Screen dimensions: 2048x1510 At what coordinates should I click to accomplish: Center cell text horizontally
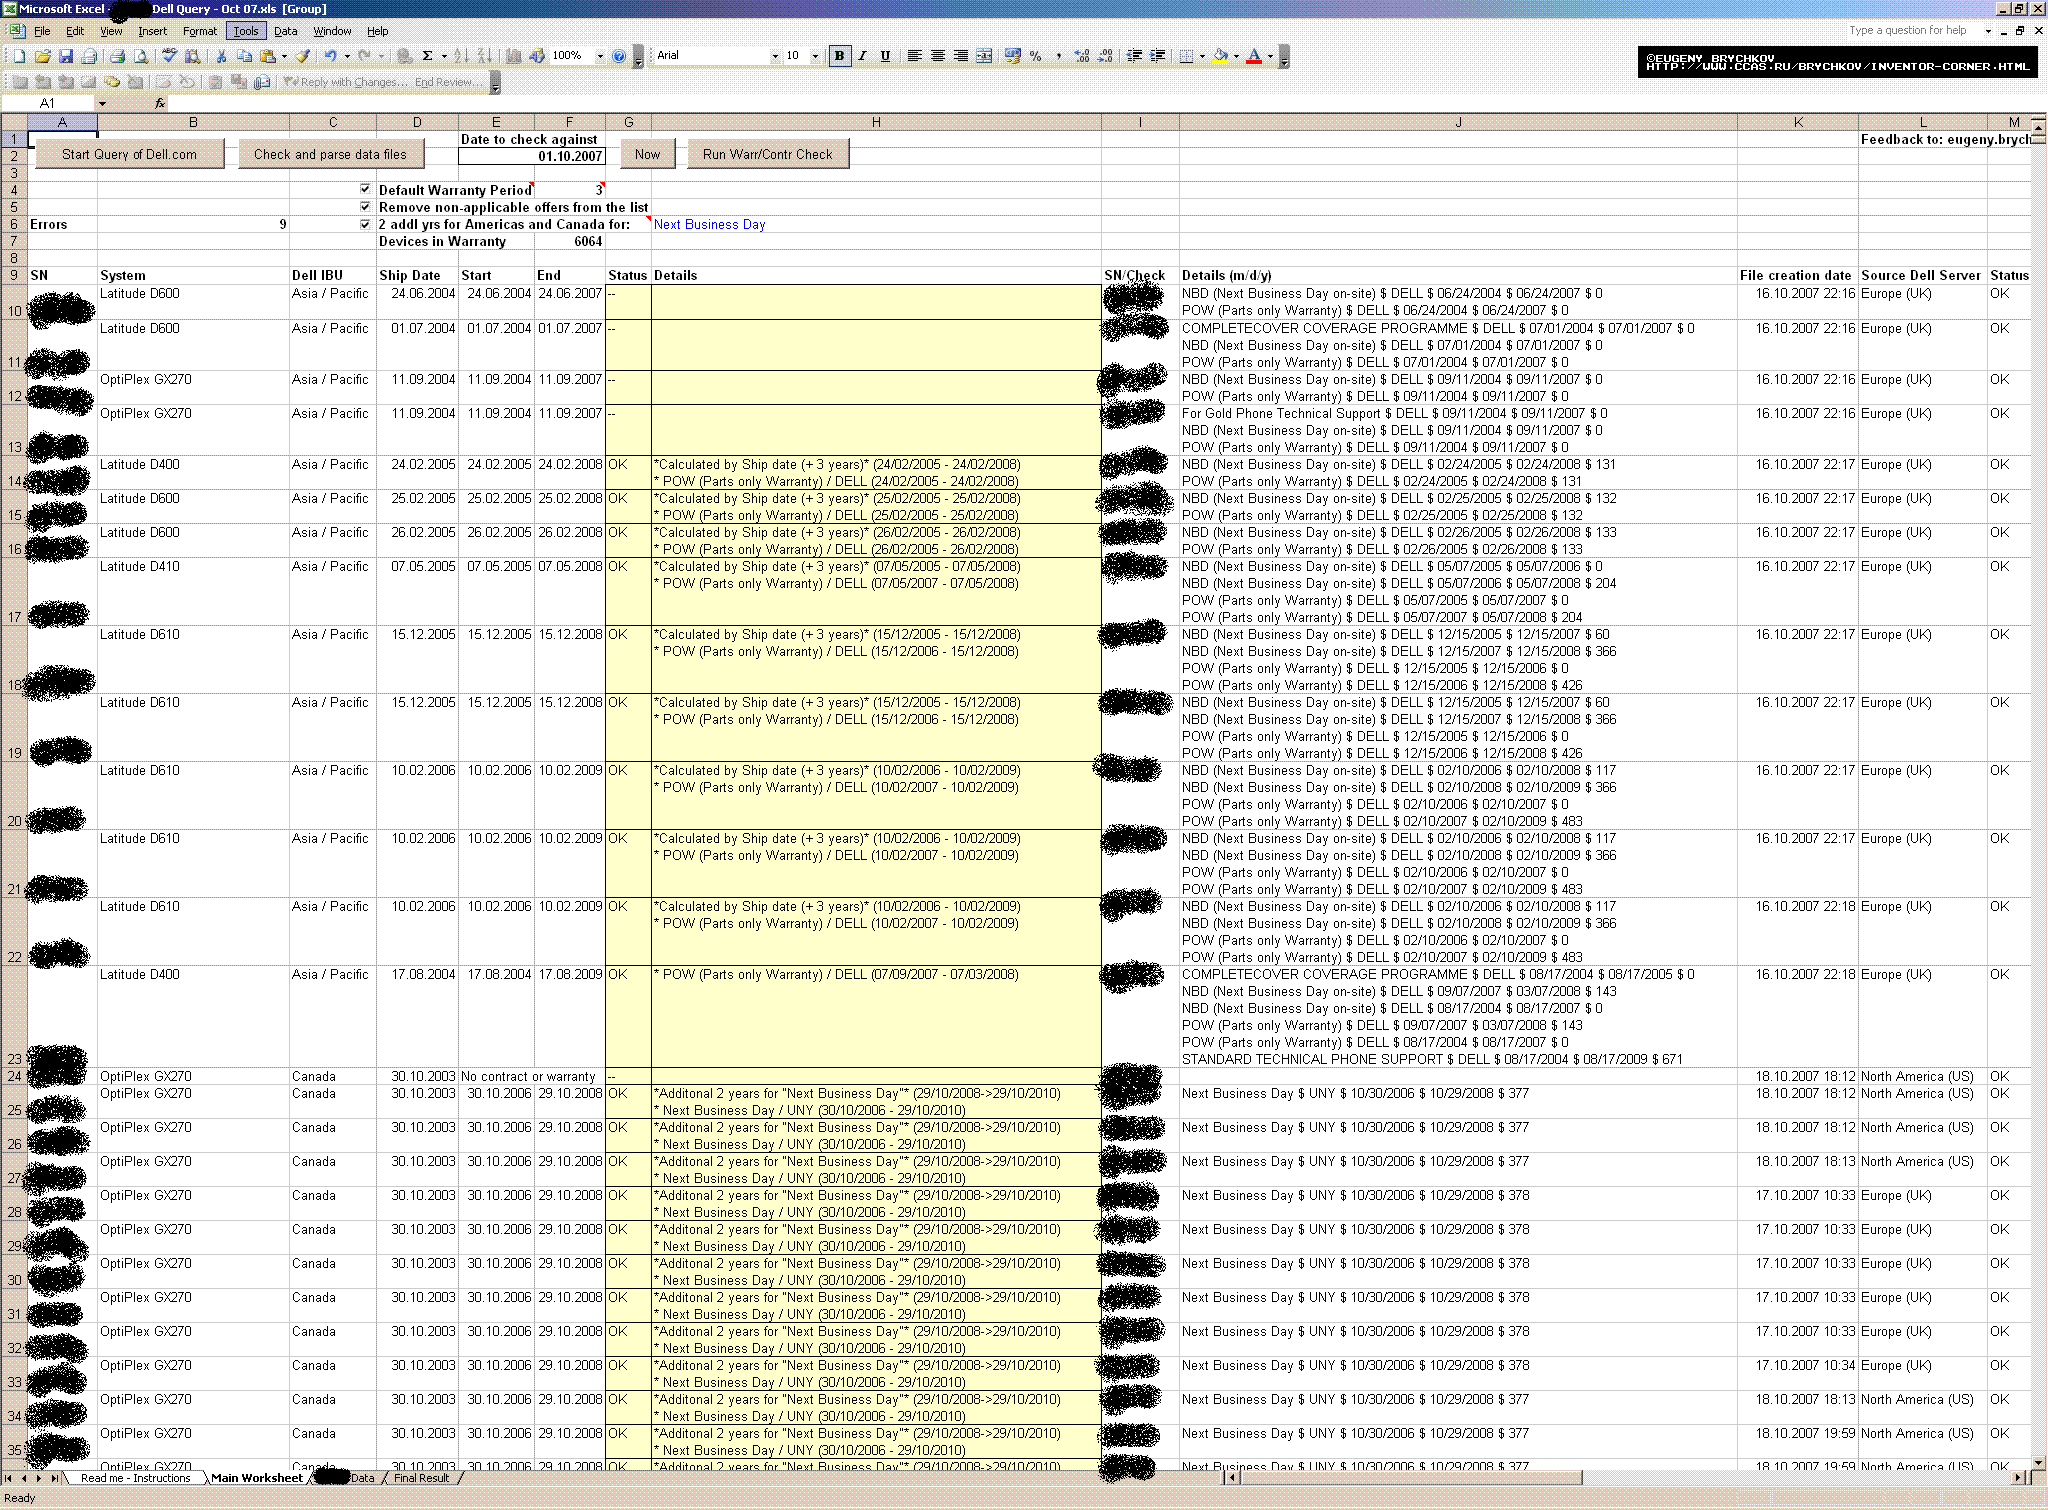(937, 56)
